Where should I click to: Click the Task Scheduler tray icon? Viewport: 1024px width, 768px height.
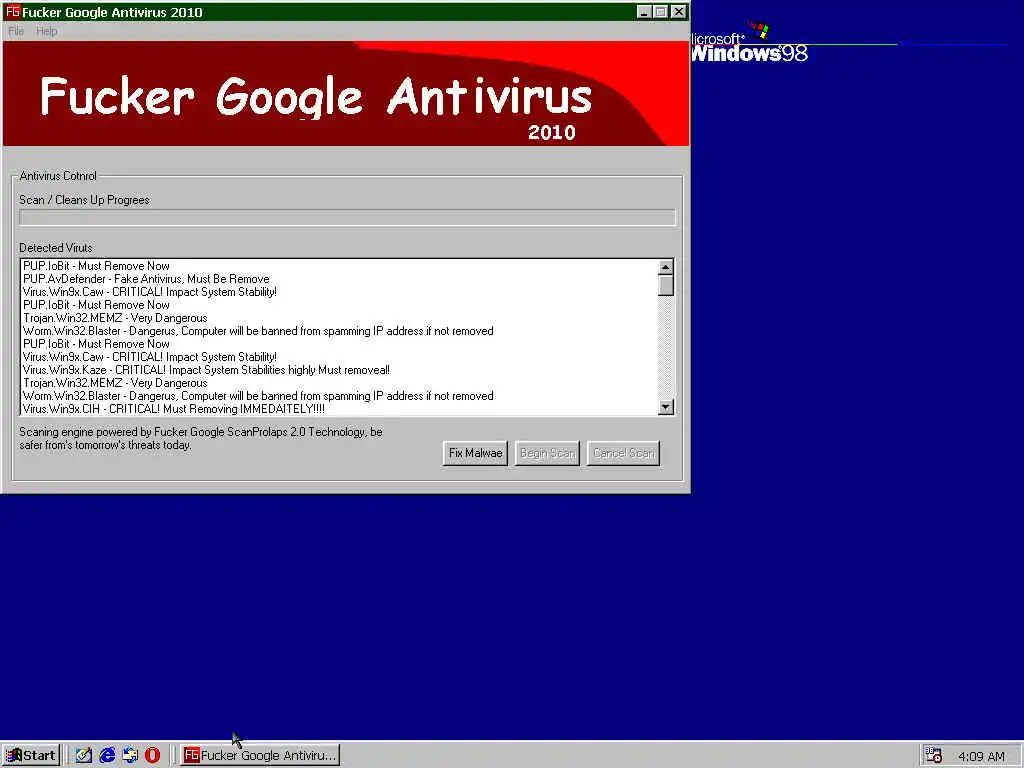click(933, 755)
